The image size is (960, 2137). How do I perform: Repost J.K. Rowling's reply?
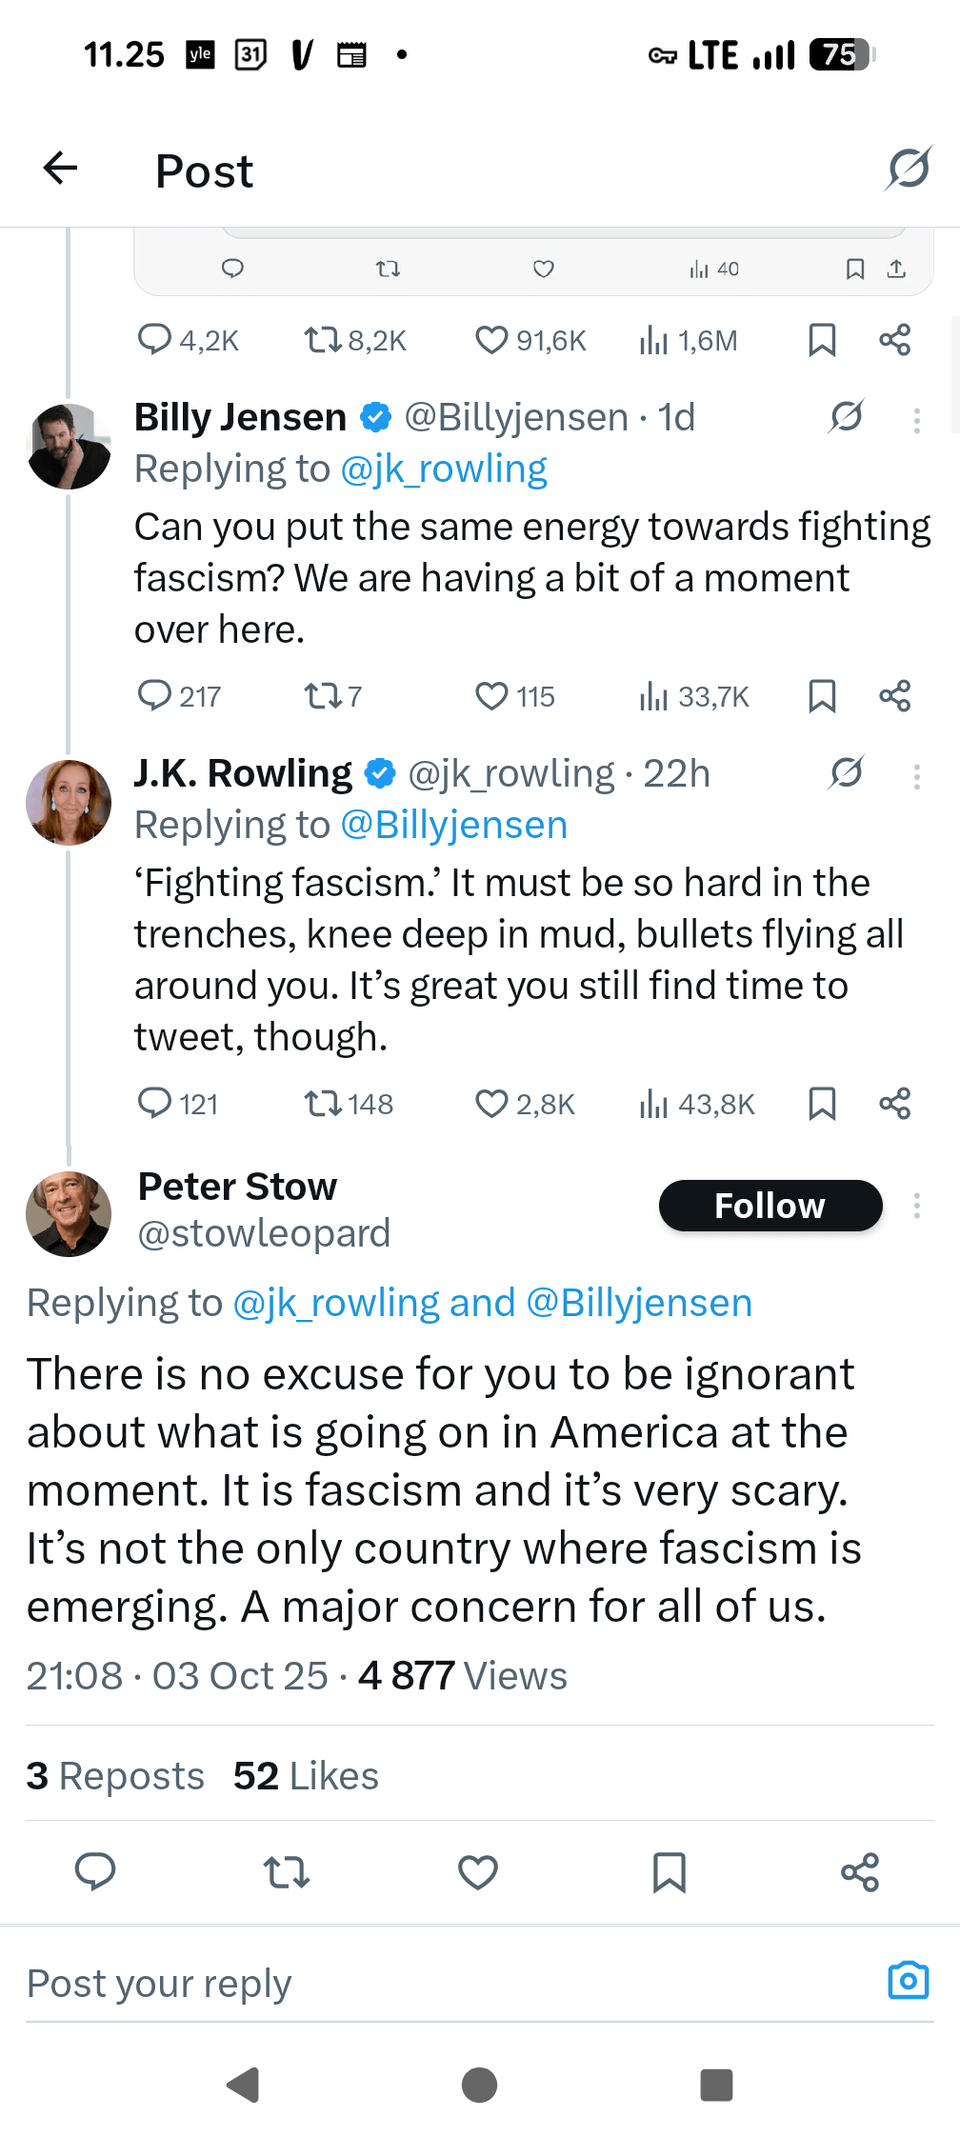click(323, 1104)
